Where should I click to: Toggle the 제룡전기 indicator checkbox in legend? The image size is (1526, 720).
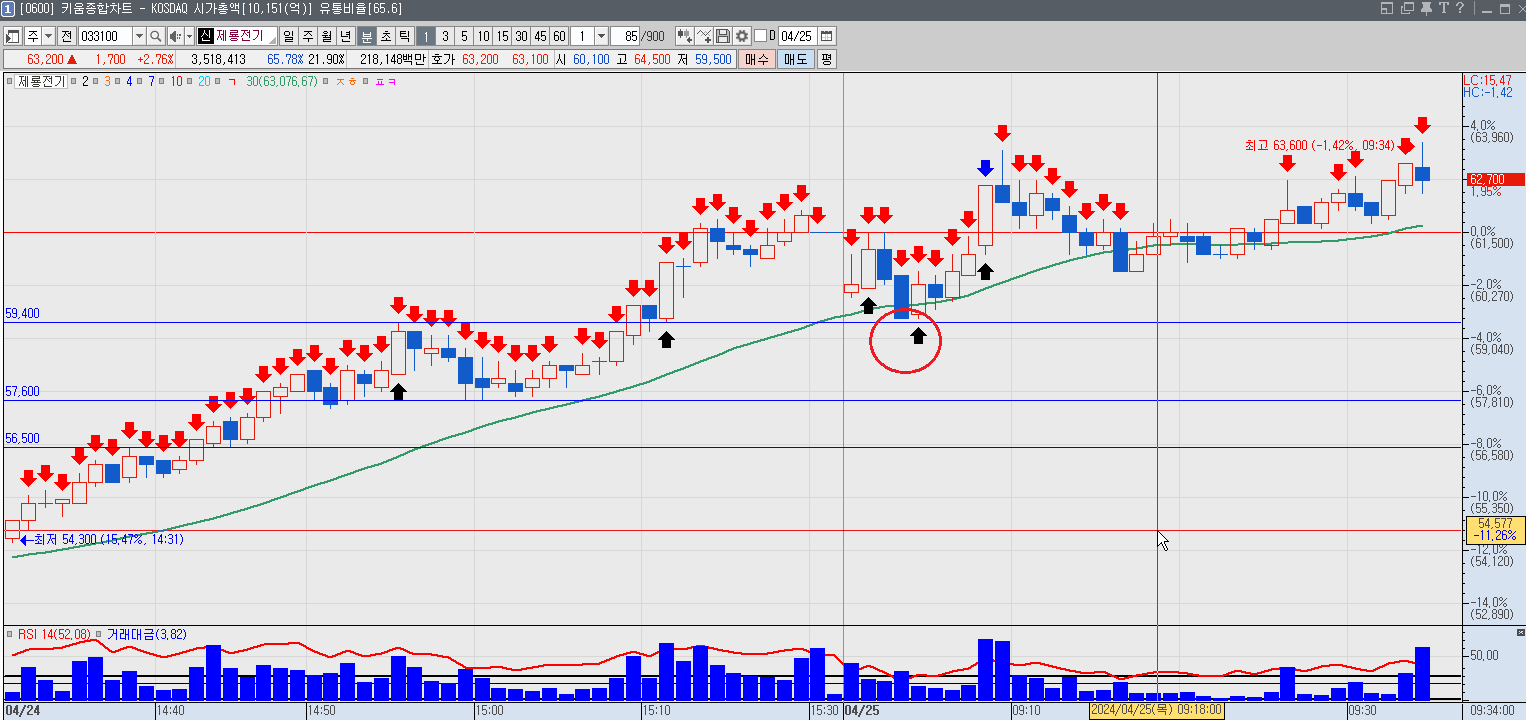[10, 81]
